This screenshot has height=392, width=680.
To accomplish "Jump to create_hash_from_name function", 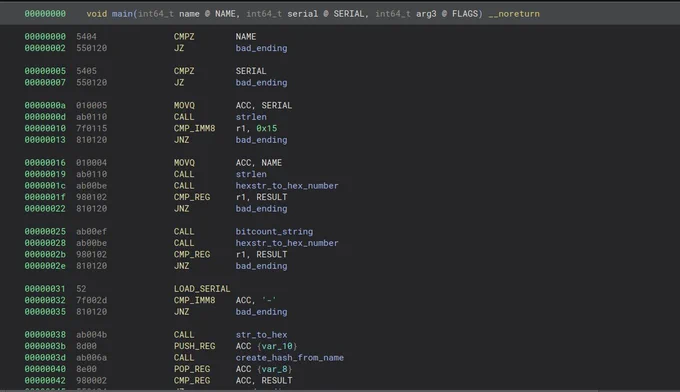I will coord(290,358).
